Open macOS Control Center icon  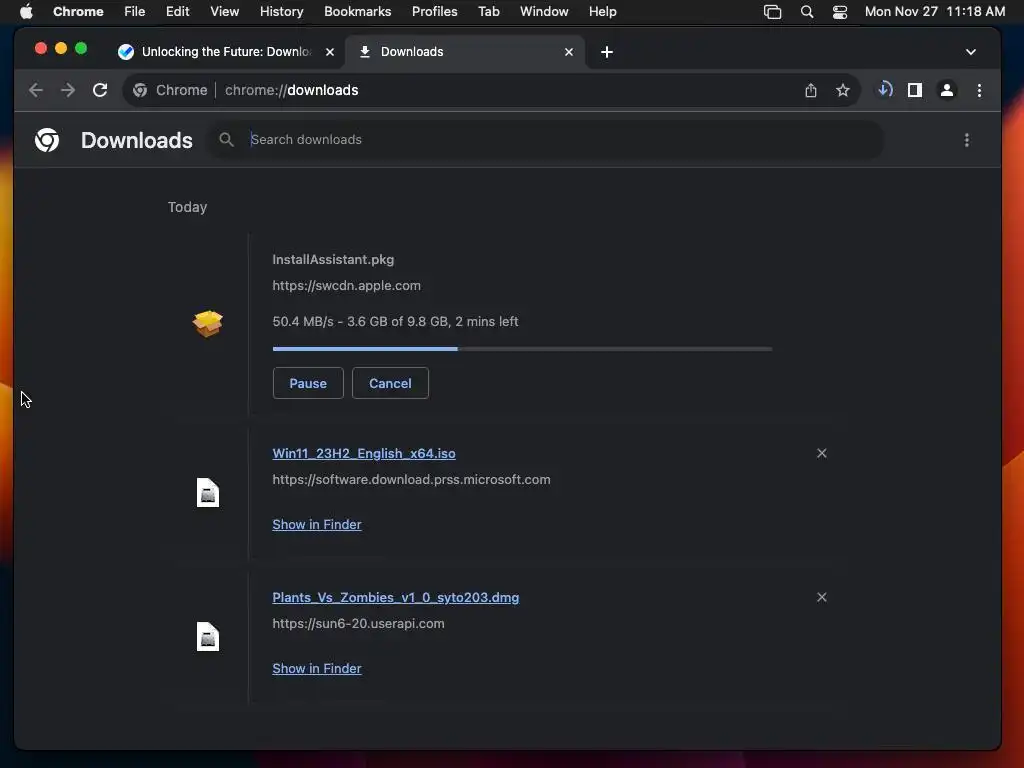click(x=840, y=11)
